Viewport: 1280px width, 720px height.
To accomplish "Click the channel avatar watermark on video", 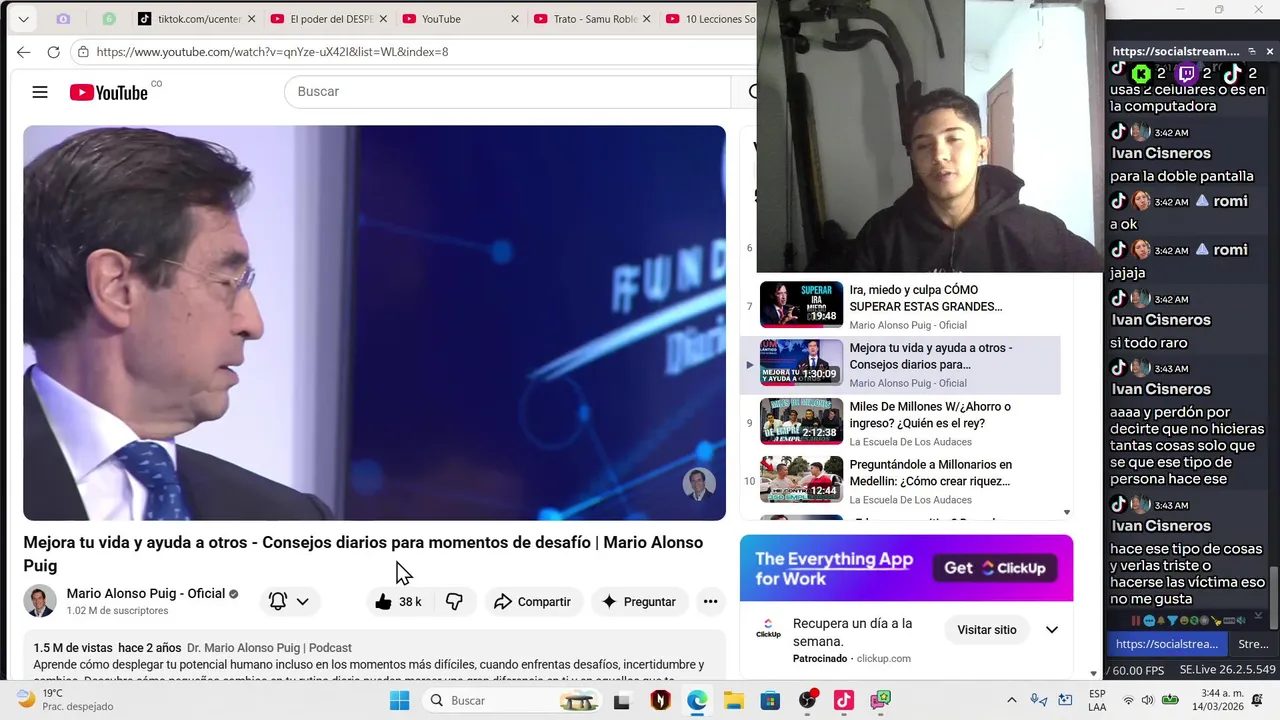I will (x=699, y=484).
